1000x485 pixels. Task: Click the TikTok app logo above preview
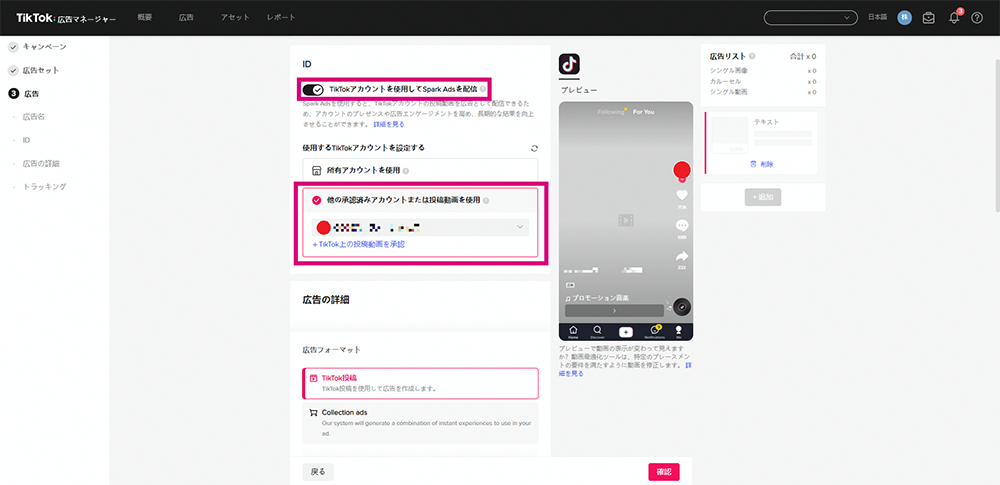pyautogui.click(x=569, y=64)
